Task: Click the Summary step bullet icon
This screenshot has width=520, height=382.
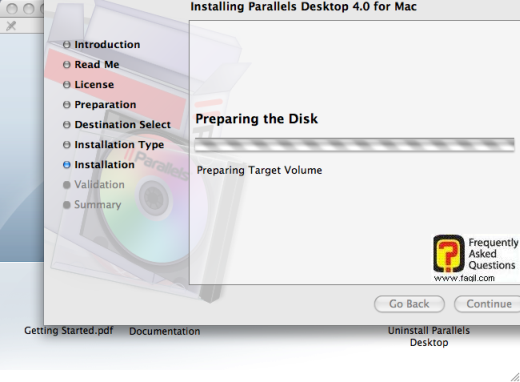Action: [67, 205]
